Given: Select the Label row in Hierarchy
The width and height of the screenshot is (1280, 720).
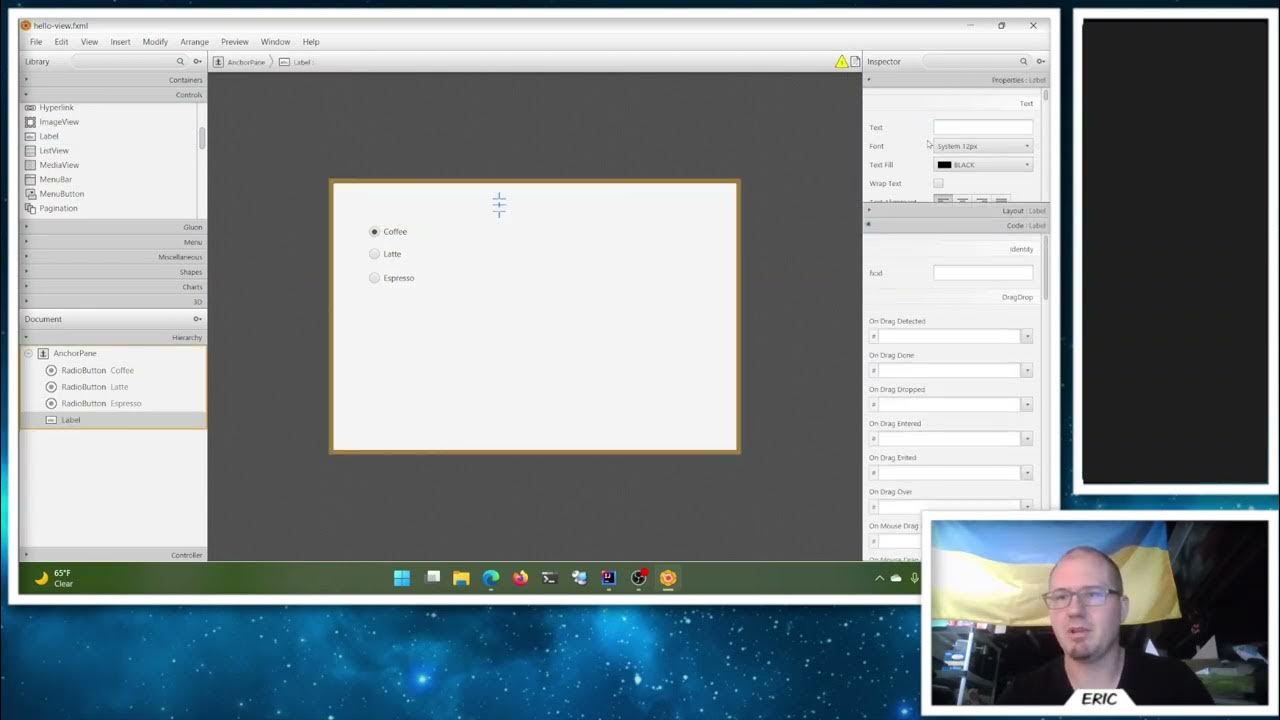Looking at the screenshot, I should click(113, 420).
